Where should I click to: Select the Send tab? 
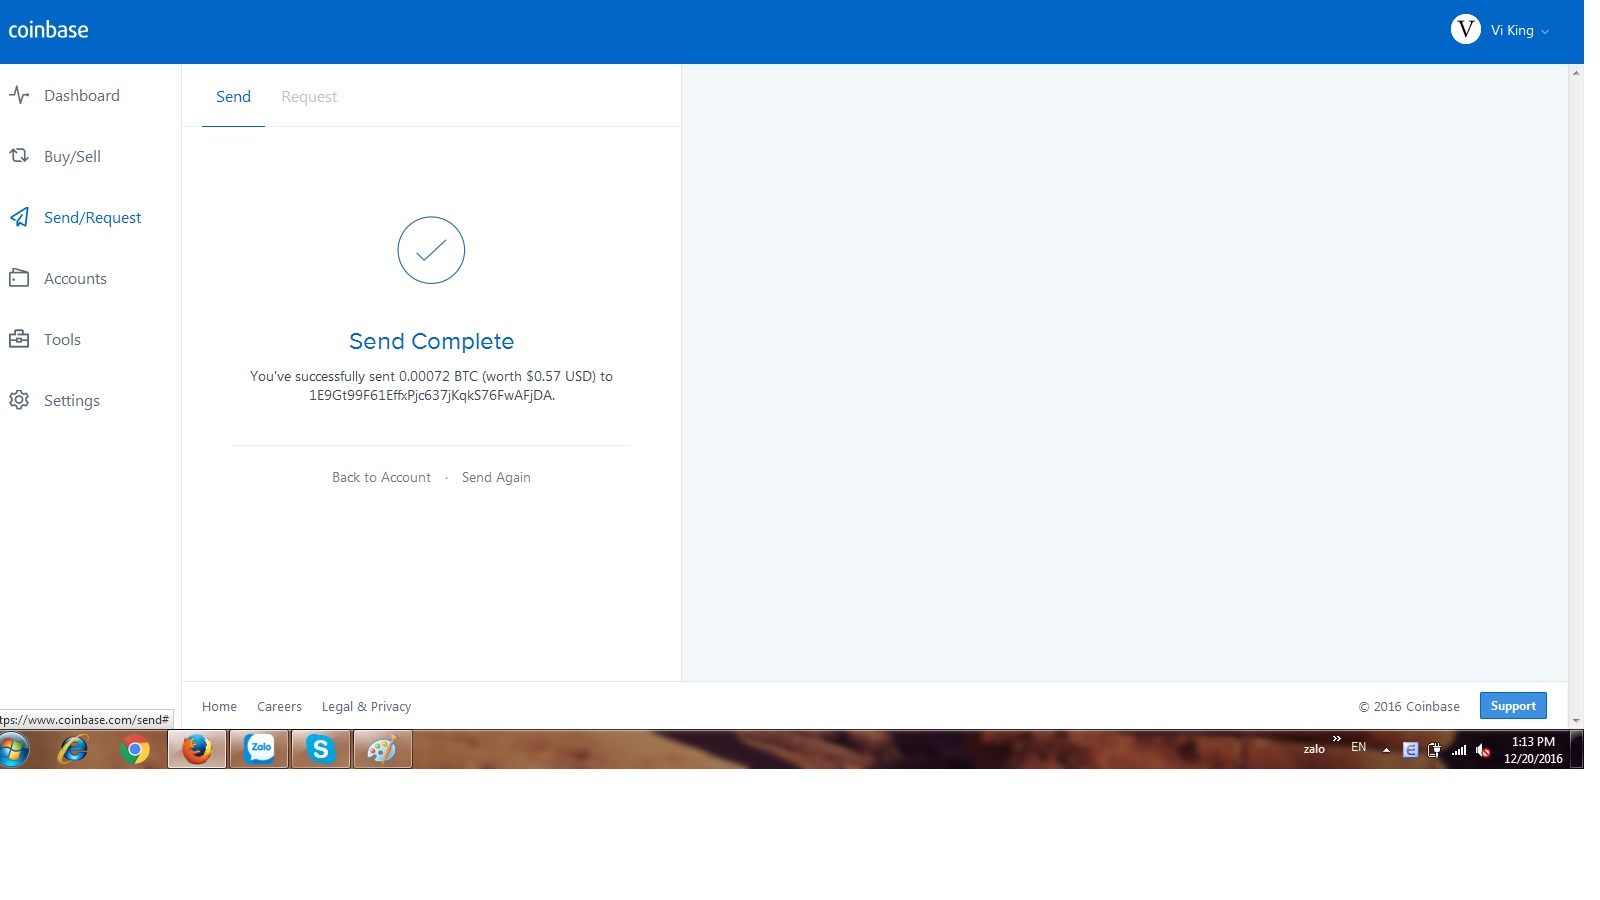tap(233, 97)
